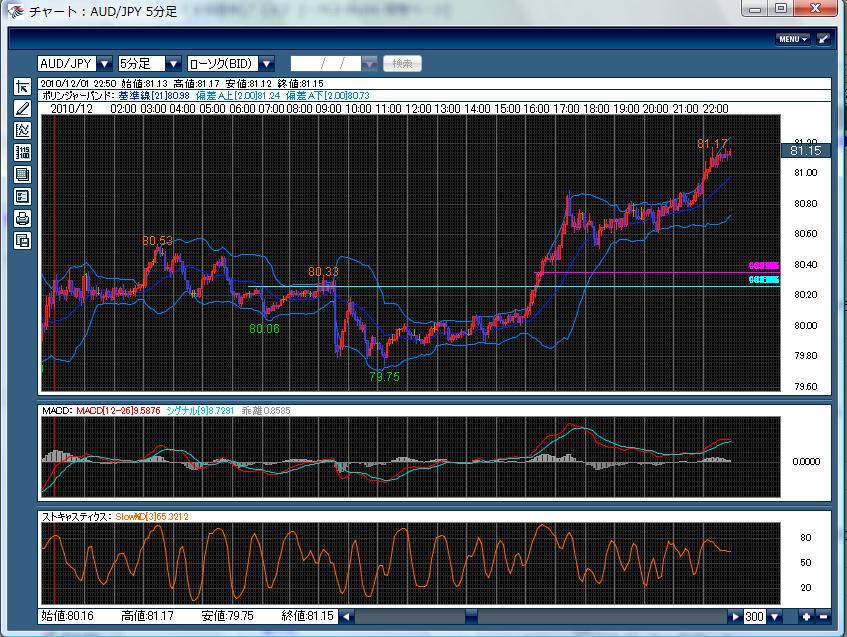Click the ボリンジャーバンド indicator name

[76, 96]
